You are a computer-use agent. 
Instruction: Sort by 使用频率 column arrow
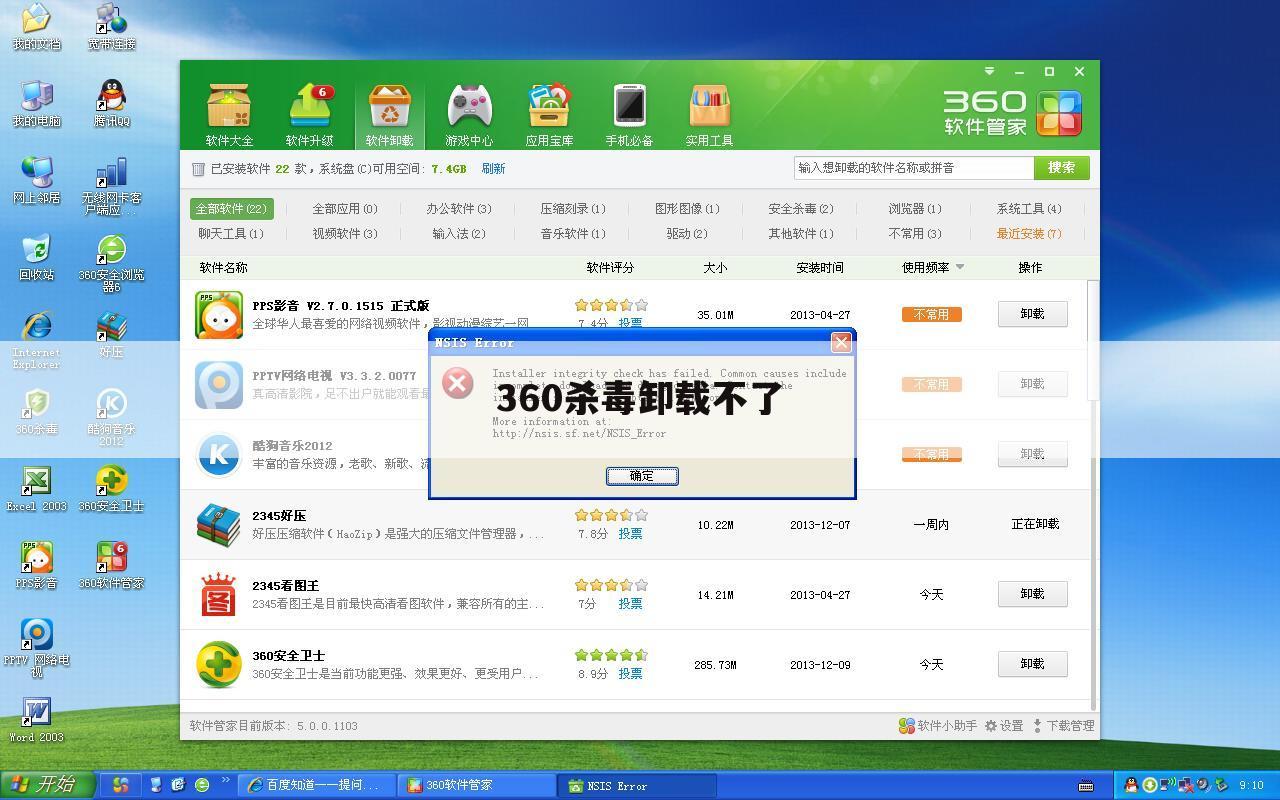point(960,267)
